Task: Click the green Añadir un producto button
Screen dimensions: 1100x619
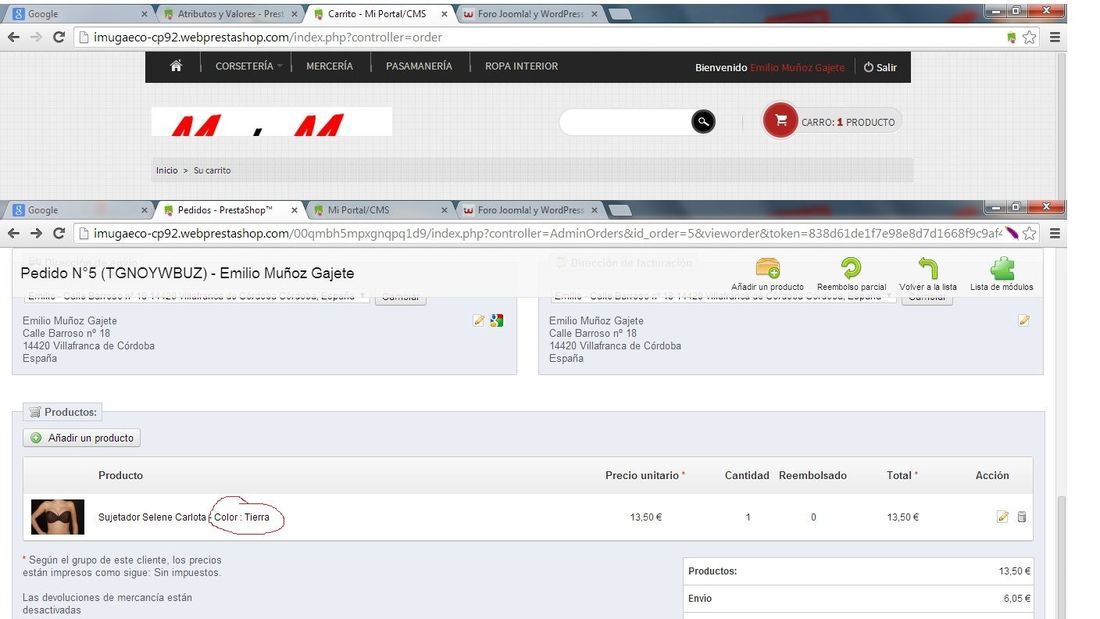Action: (82, 438)
